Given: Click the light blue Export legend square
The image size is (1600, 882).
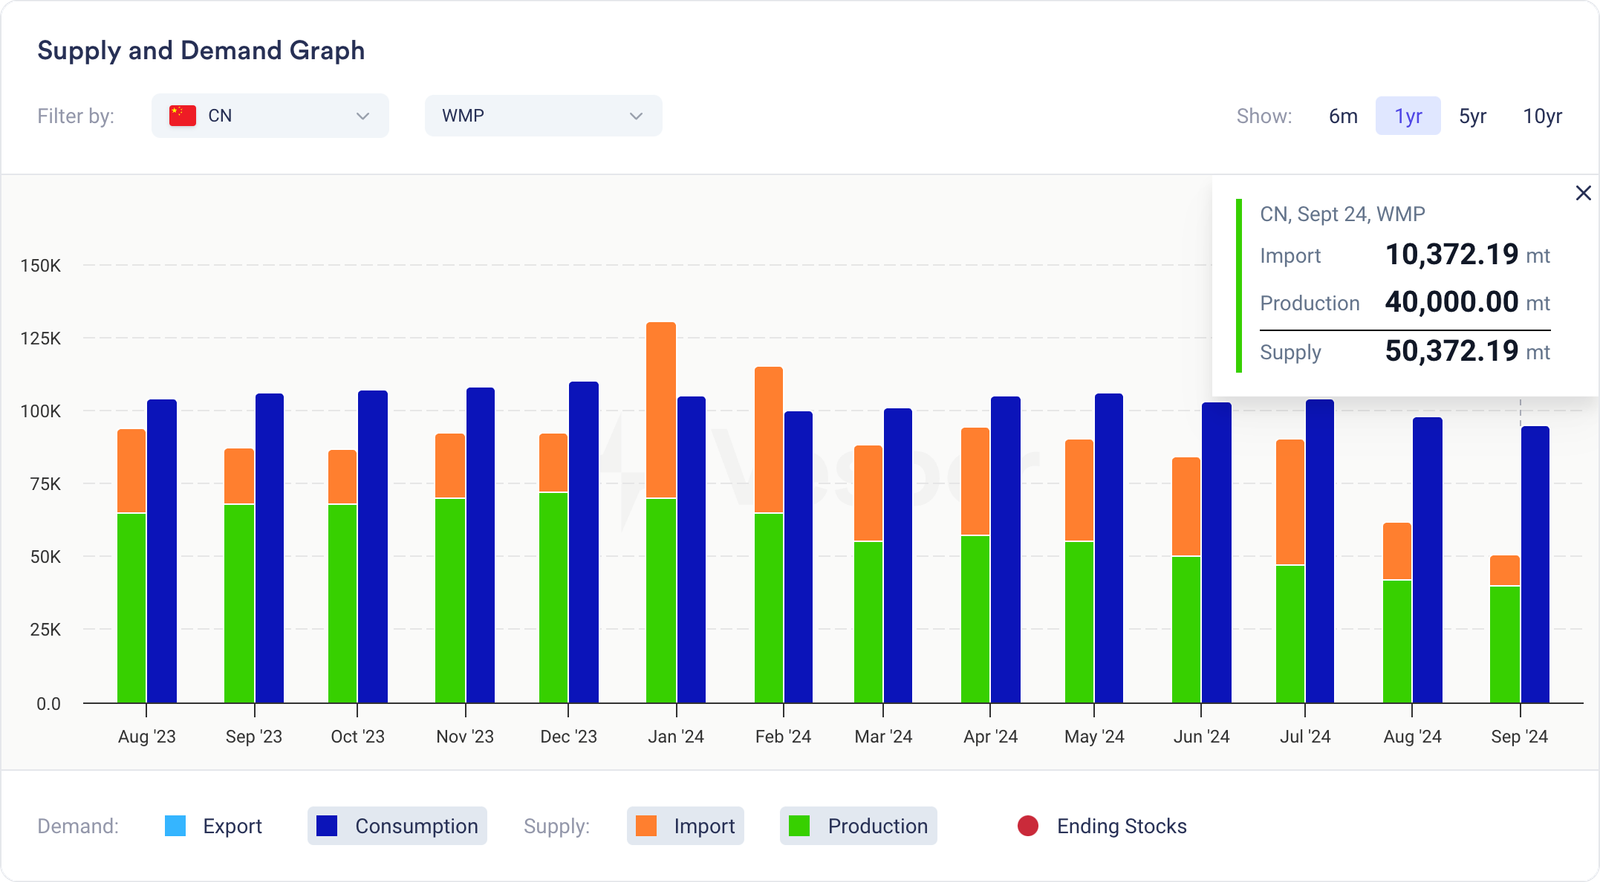Looking at the screenshot, I should pyautogui.click(x=175, y=826).
